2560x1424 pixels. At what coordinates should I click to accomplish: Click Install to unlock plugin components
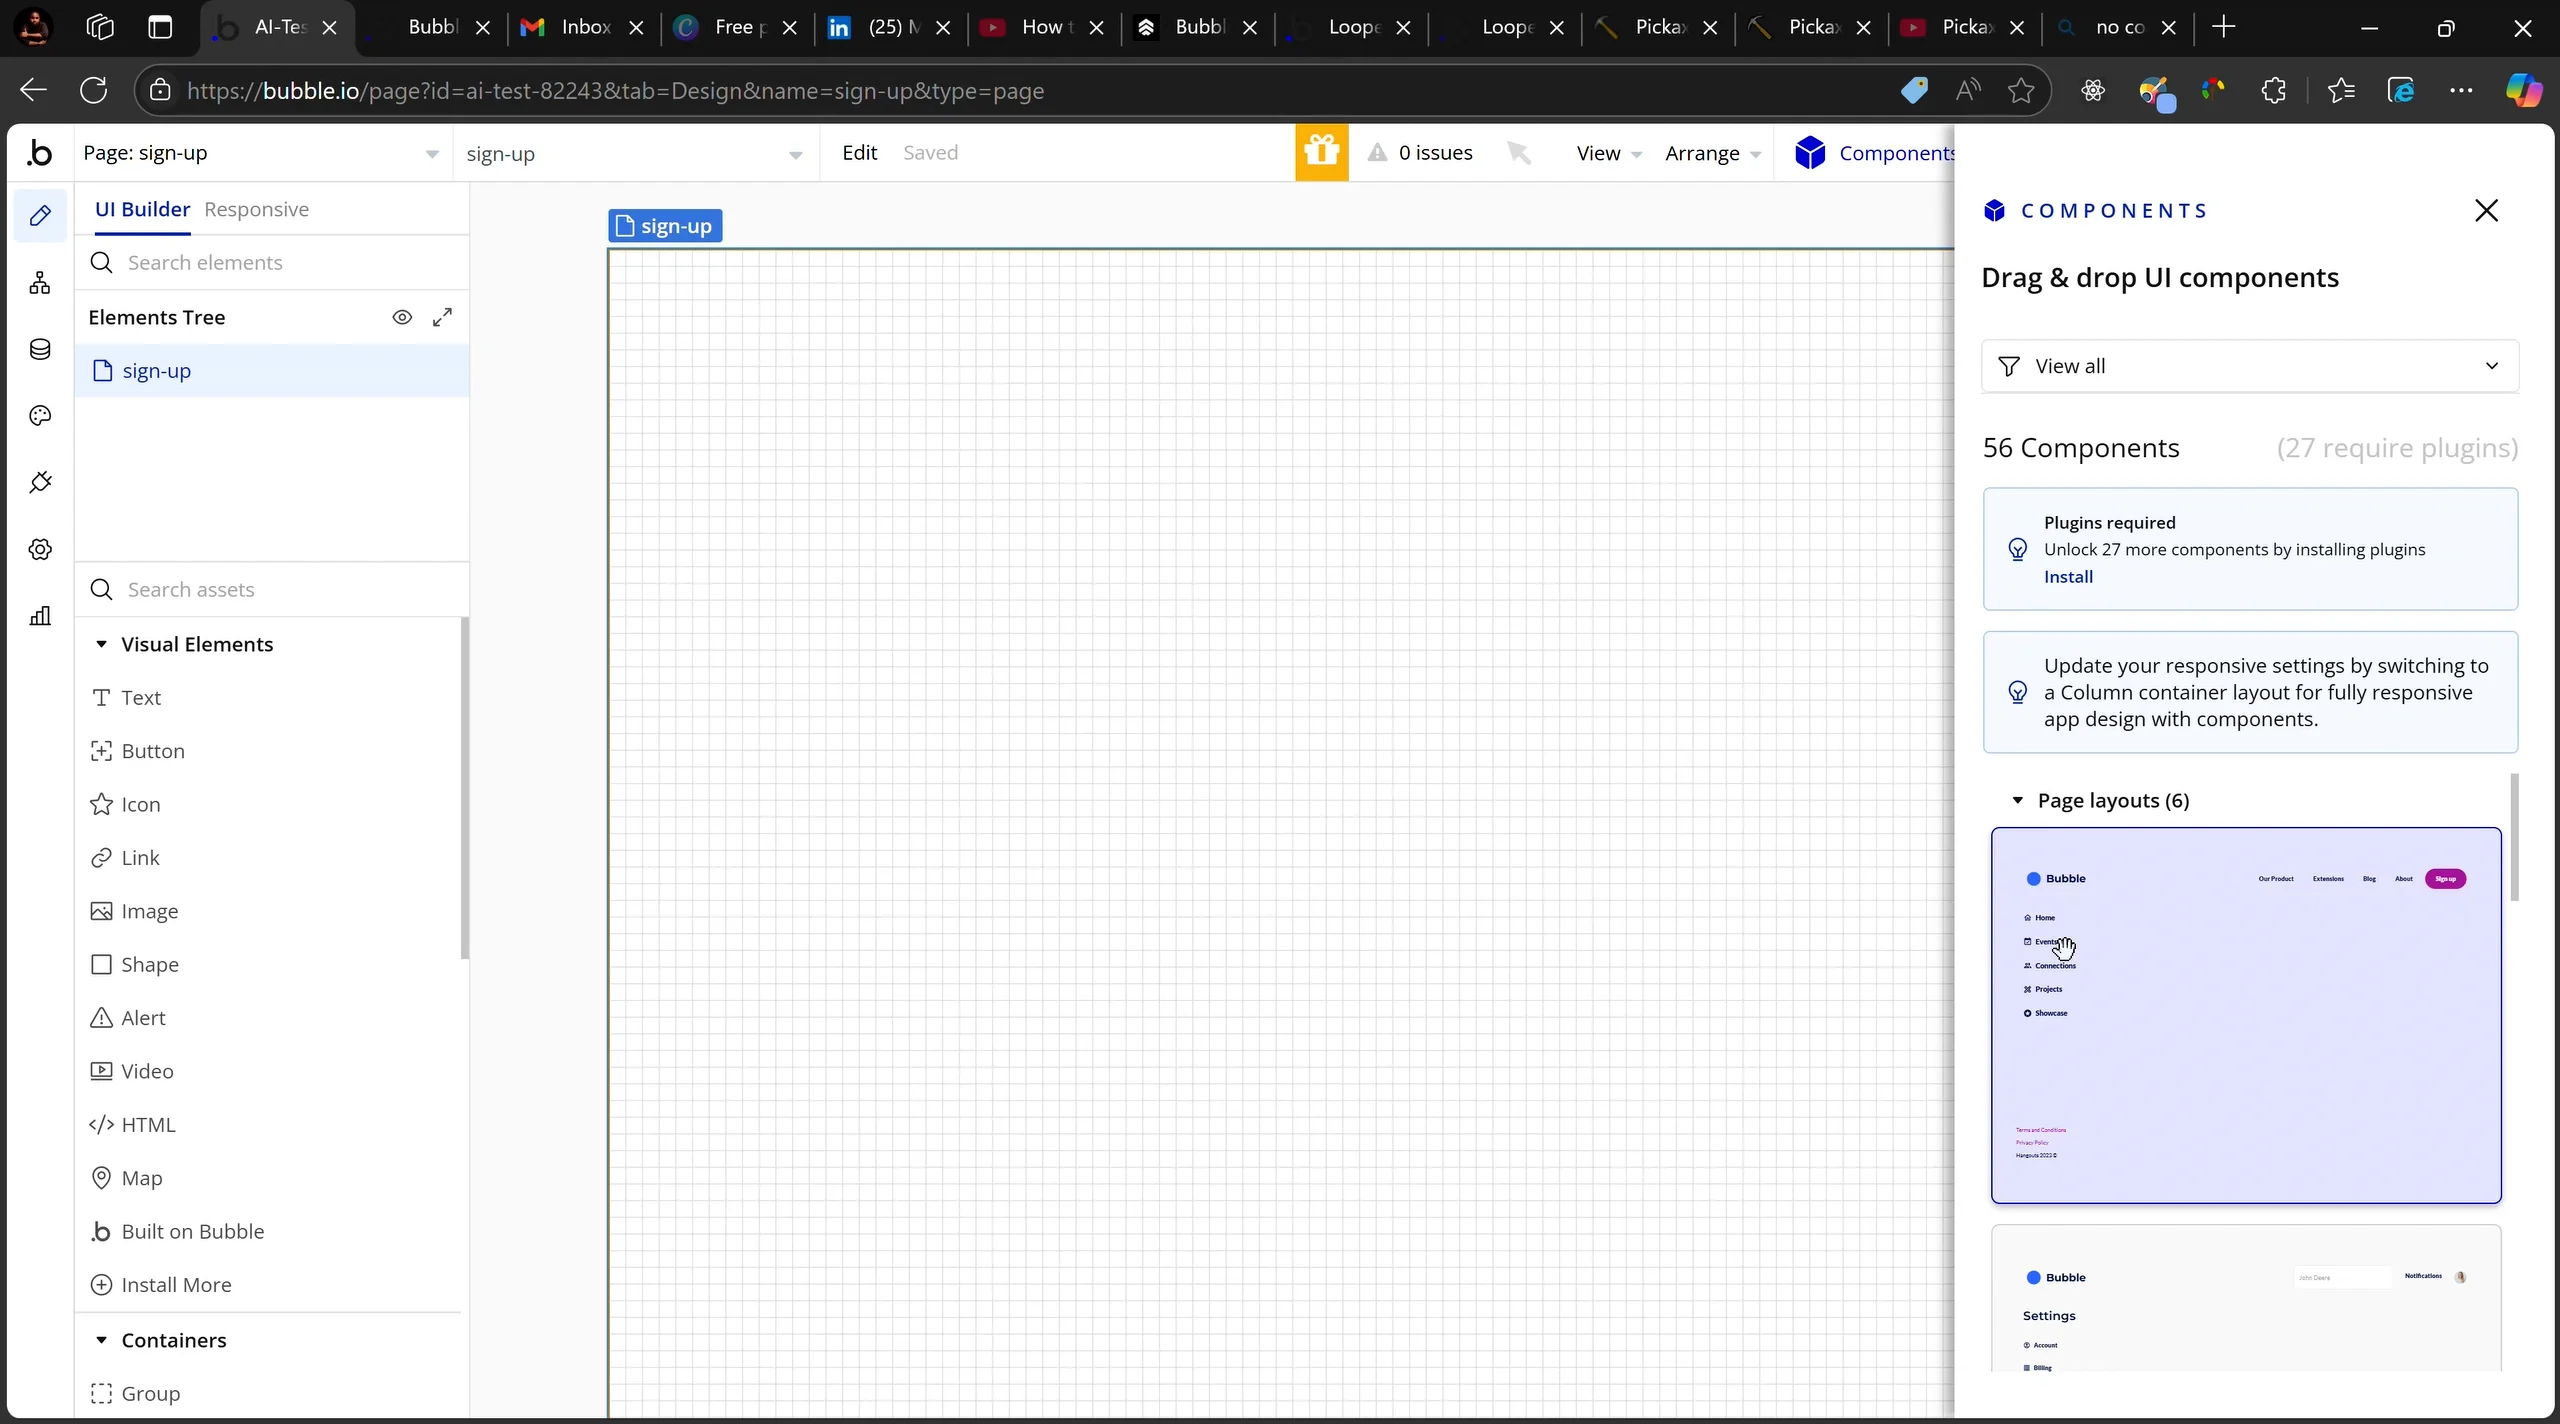(x=2067, y=576)
